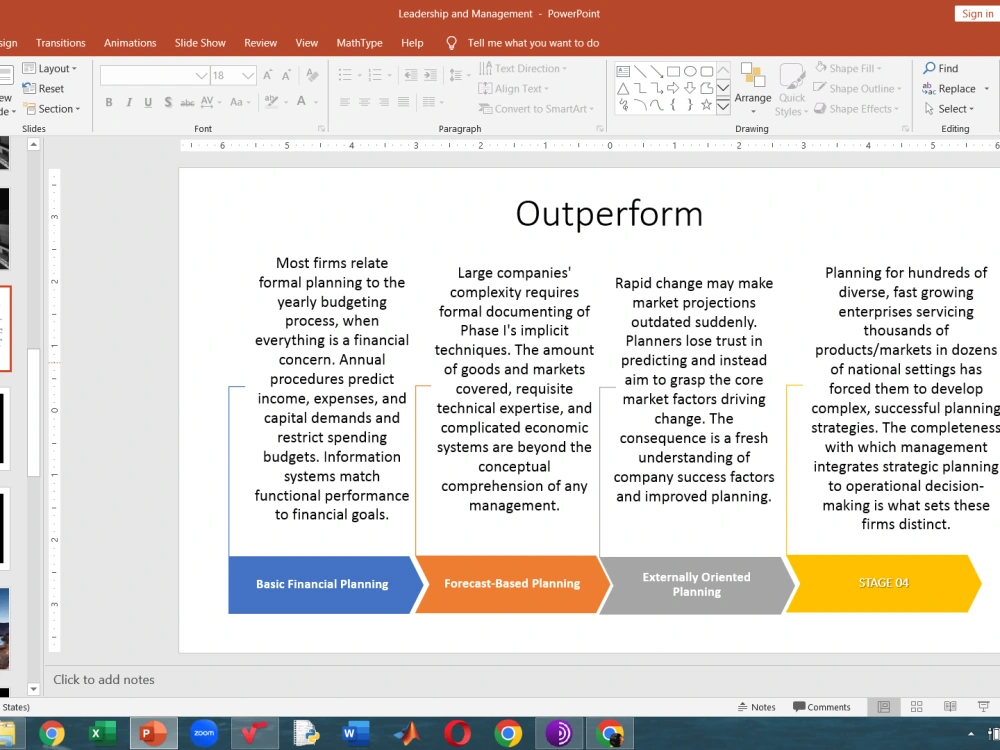
Task: Expand Layout dropdown
Action: (50, 68)
